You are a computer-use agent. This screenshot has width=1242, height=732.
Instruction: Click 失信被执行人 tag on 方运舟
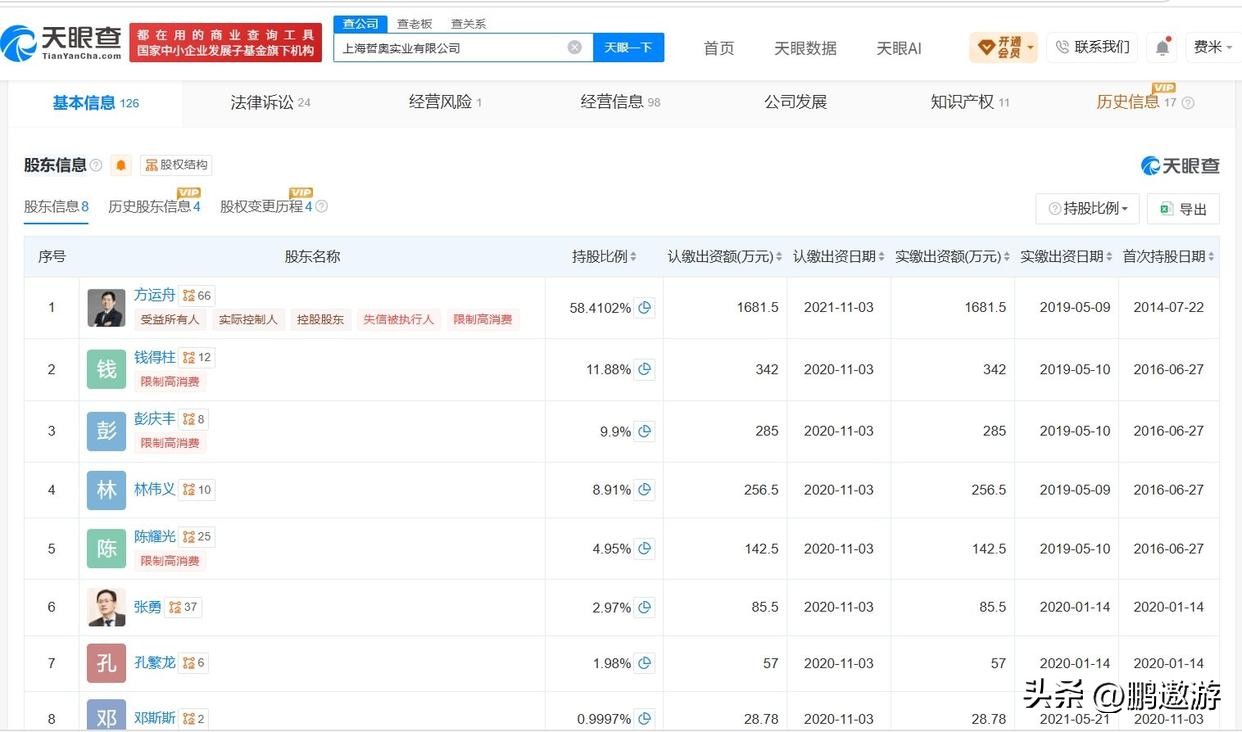click(398, 319)
